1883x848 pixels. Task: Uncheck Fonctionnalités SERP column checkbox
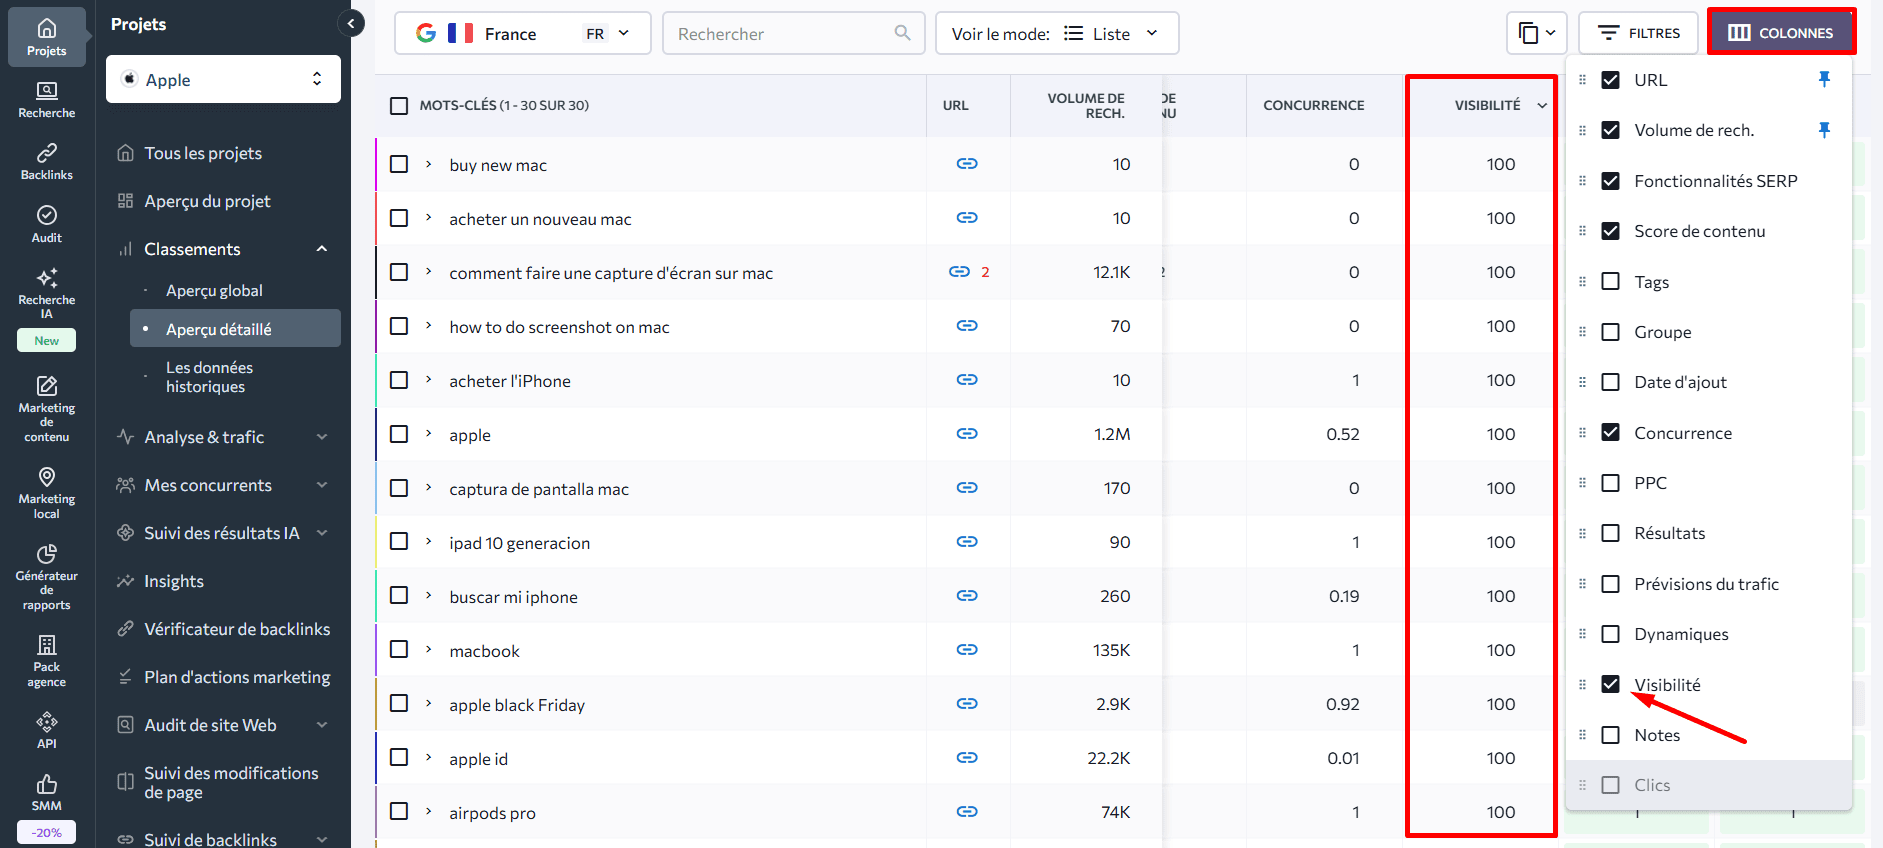(x=1611, y=181)
